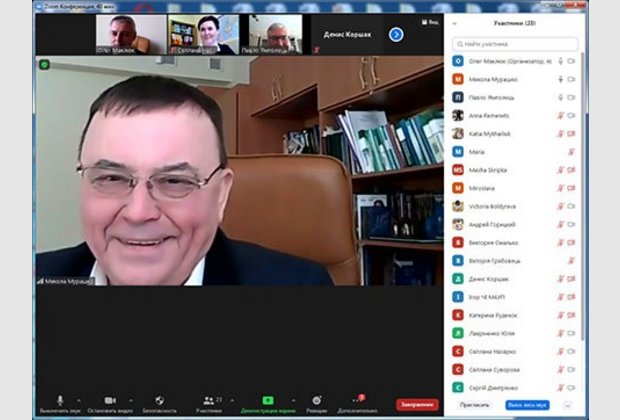Screen dimensions: 620x420
Task: Click the search magnifier icon in participants panel
Action: click(460, 44)
